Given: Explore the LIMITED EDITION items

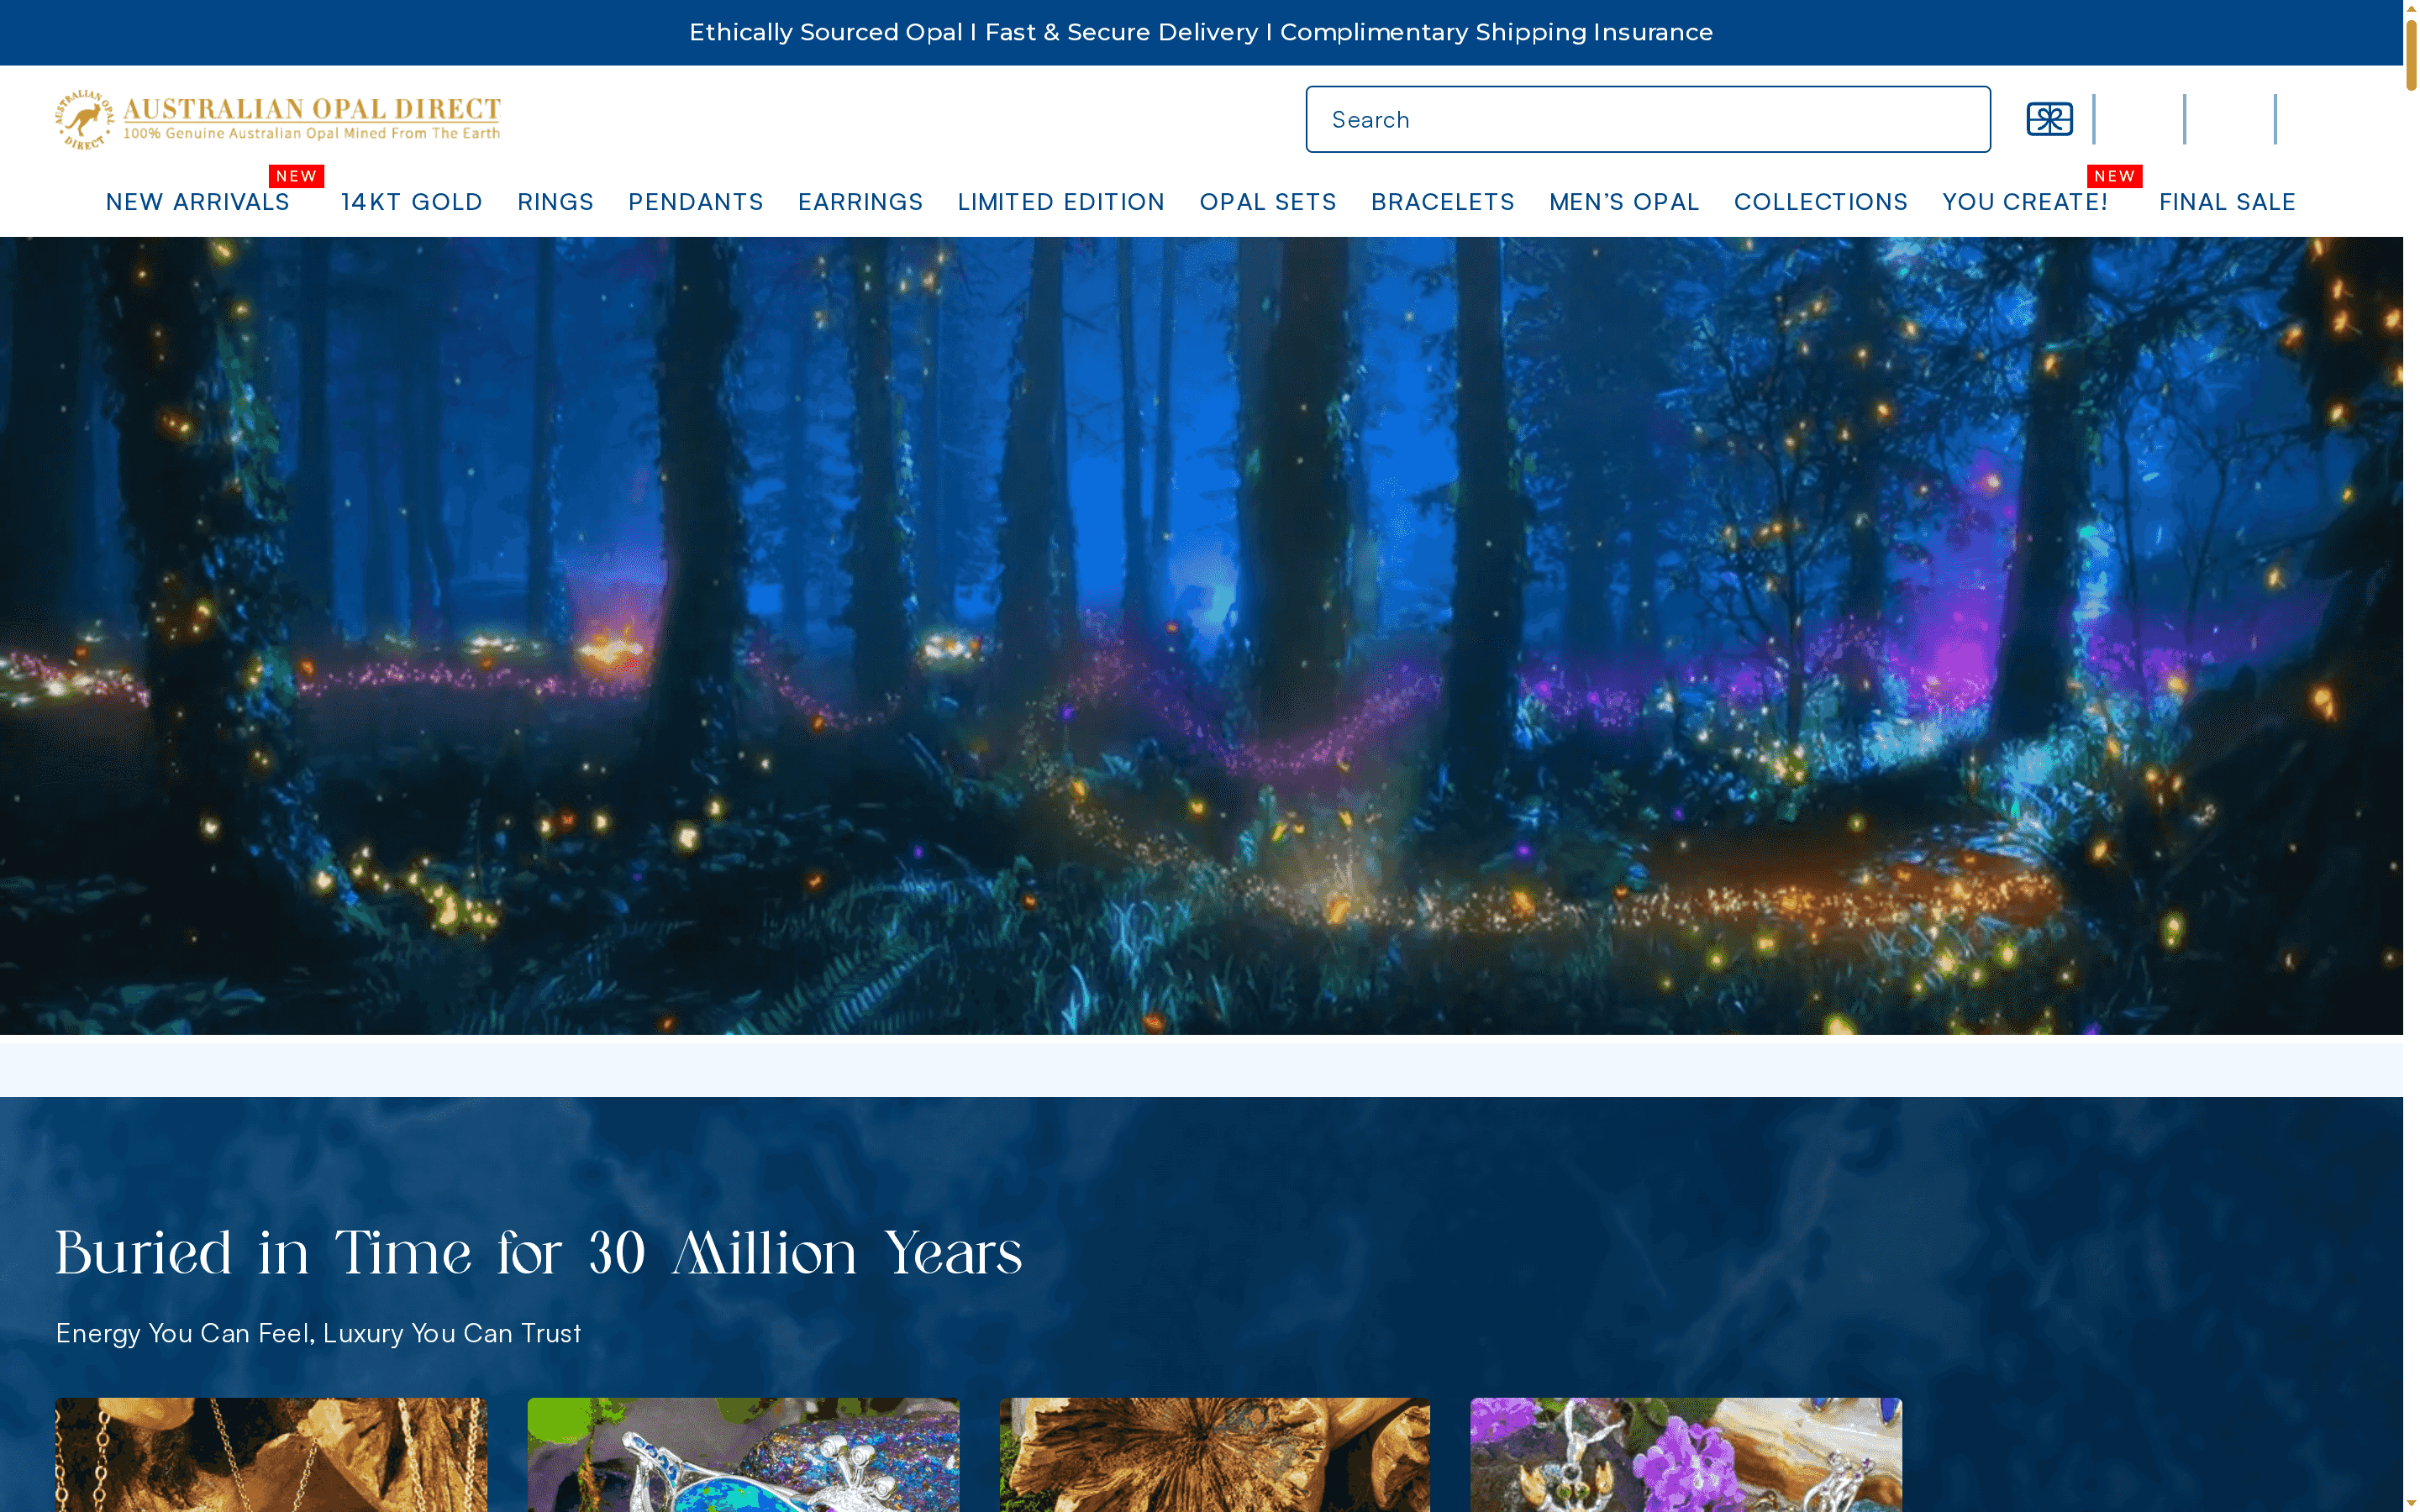Looking at the screenshot, I should click(x=1061, y=201).
